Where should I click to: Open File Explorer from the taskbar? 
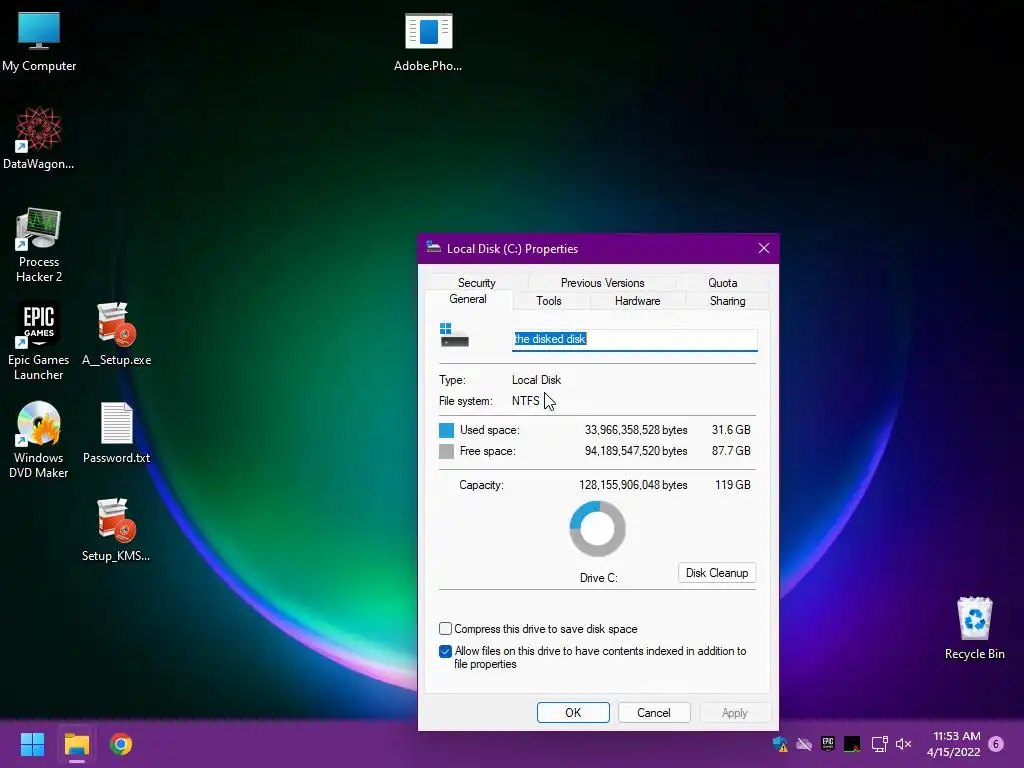(76, 744)
